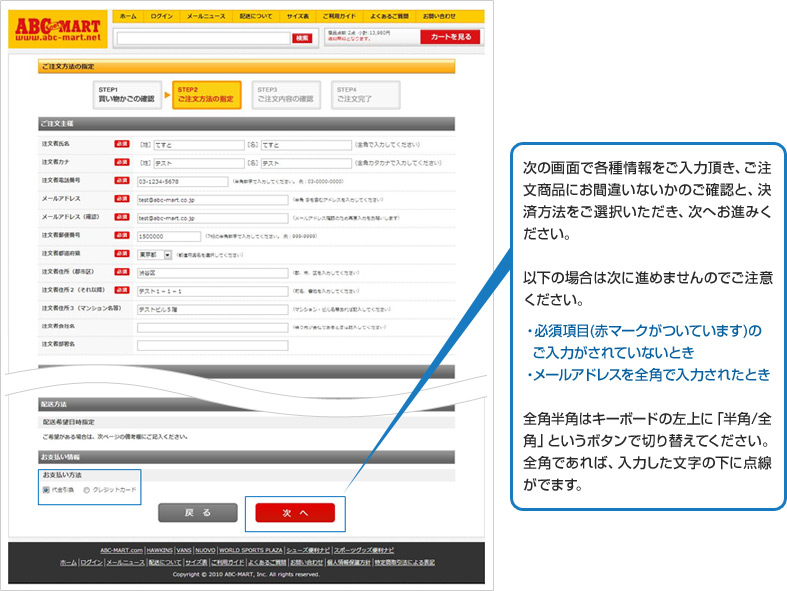The image size is (787, 591).
Task: Open メールニュース in the top navigation bar
Action: click(x=206, y=17)
